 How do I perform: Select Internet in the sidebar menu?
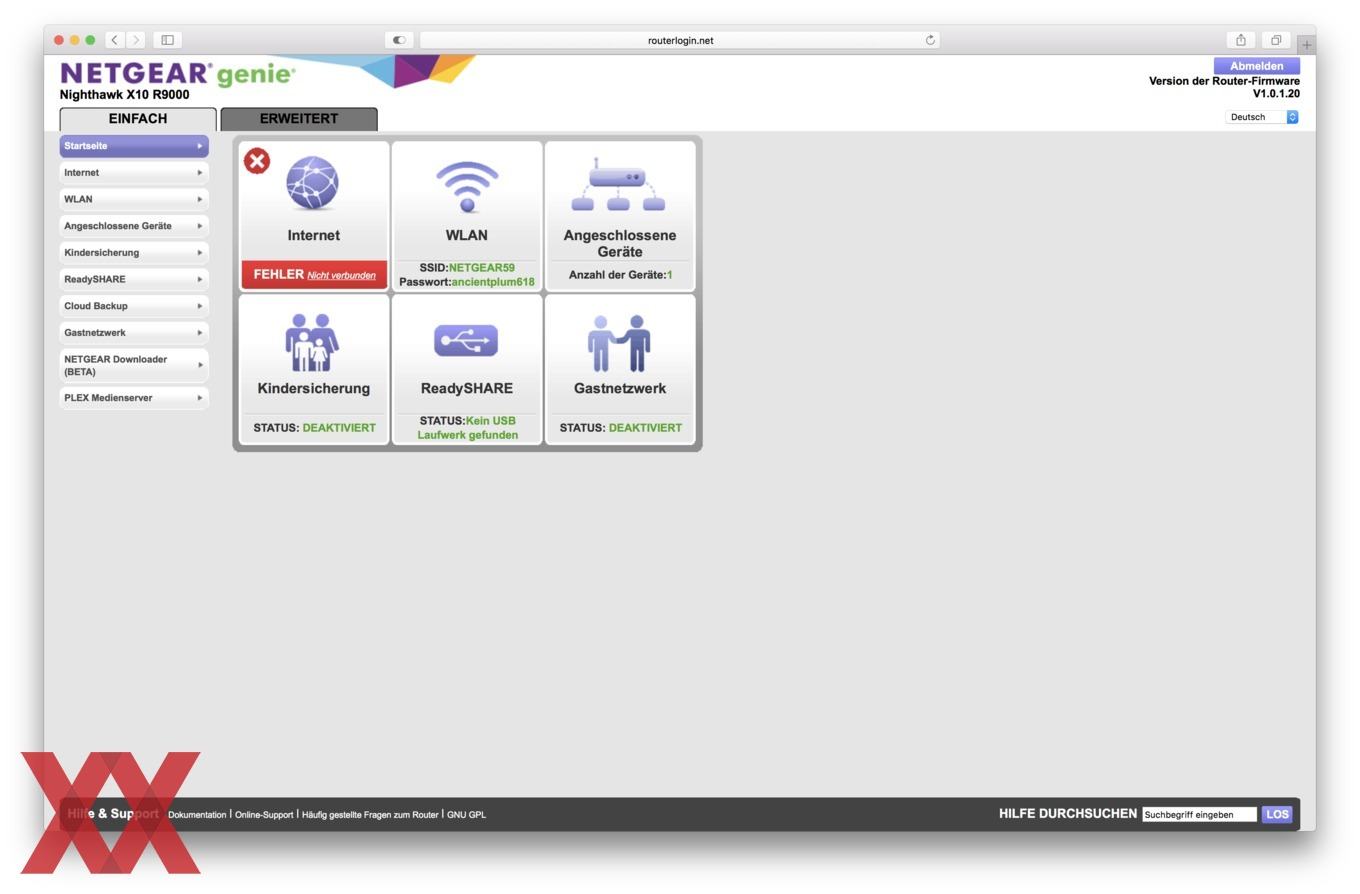tap(134, 173)
